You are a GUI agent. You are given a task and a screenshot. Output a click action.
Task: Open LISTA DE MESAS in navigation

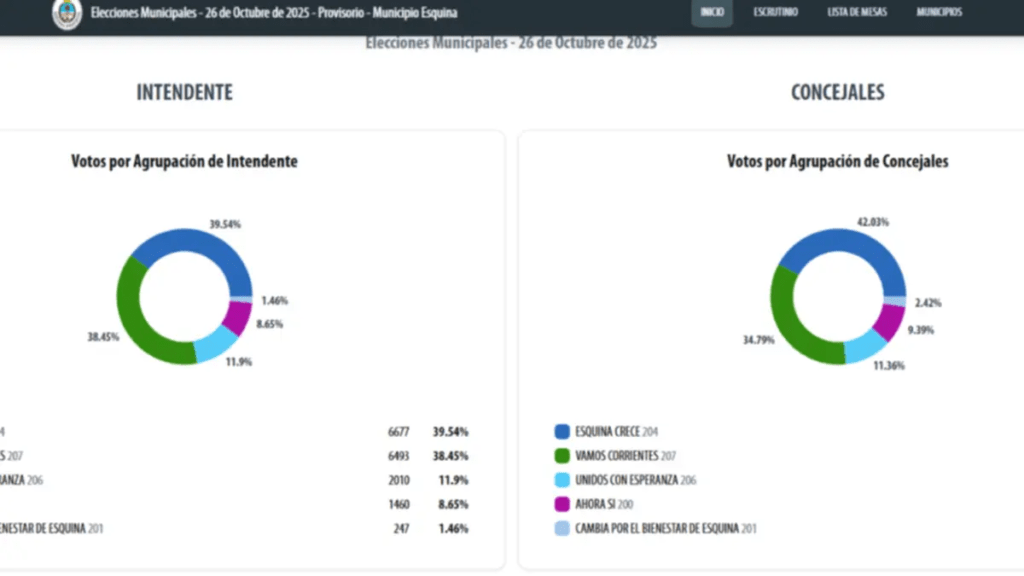pos(856,12)
